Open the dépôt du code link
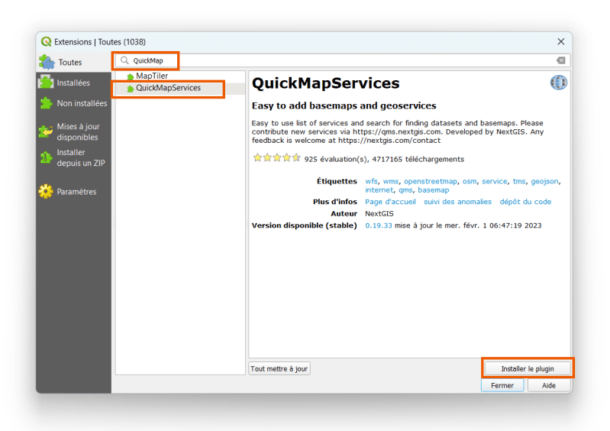This screenshot has height=431, width=610. coord(525,201)
